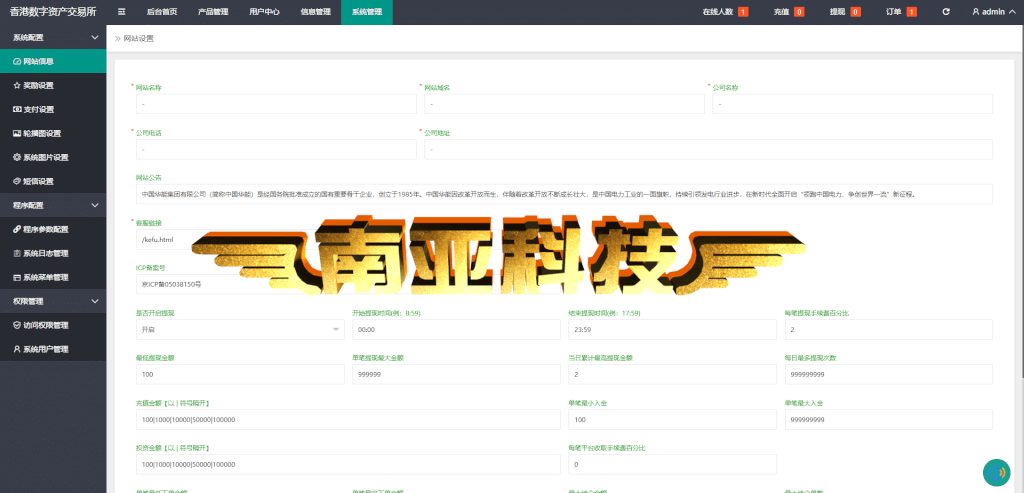This screenshot has width=1024, height=493.
Task: Collapse the 程序配置 sidebar group
Action: point(53,205)
